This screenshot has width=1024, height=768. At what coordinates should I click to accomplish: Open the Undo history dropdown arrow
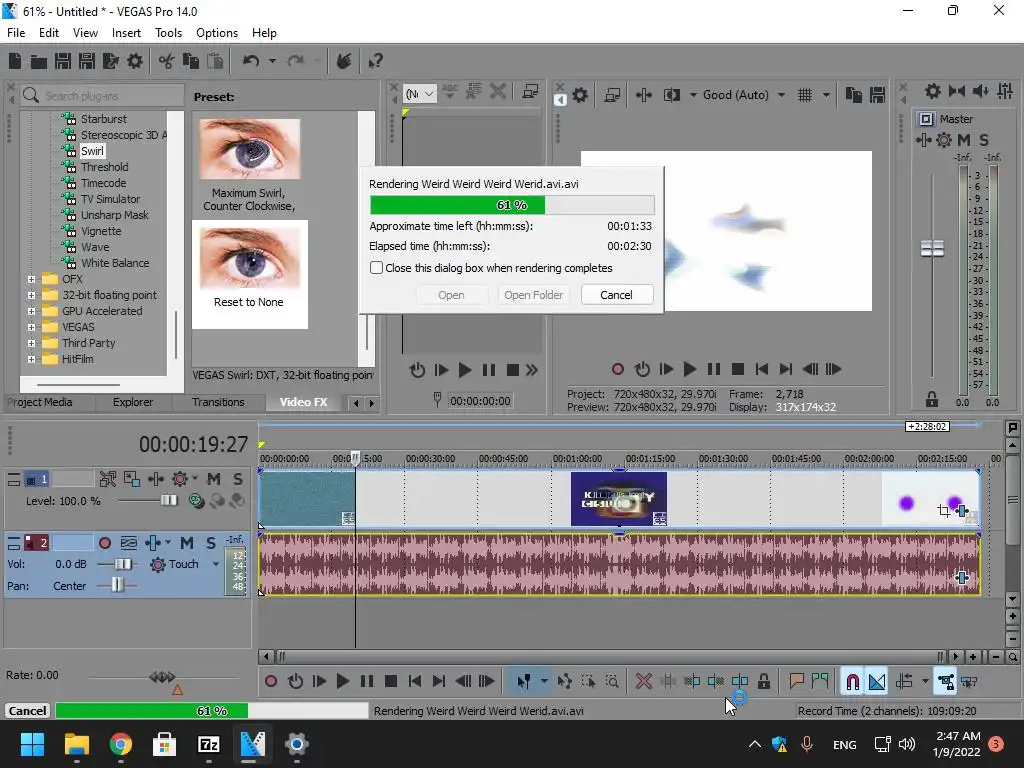point(272,61)
